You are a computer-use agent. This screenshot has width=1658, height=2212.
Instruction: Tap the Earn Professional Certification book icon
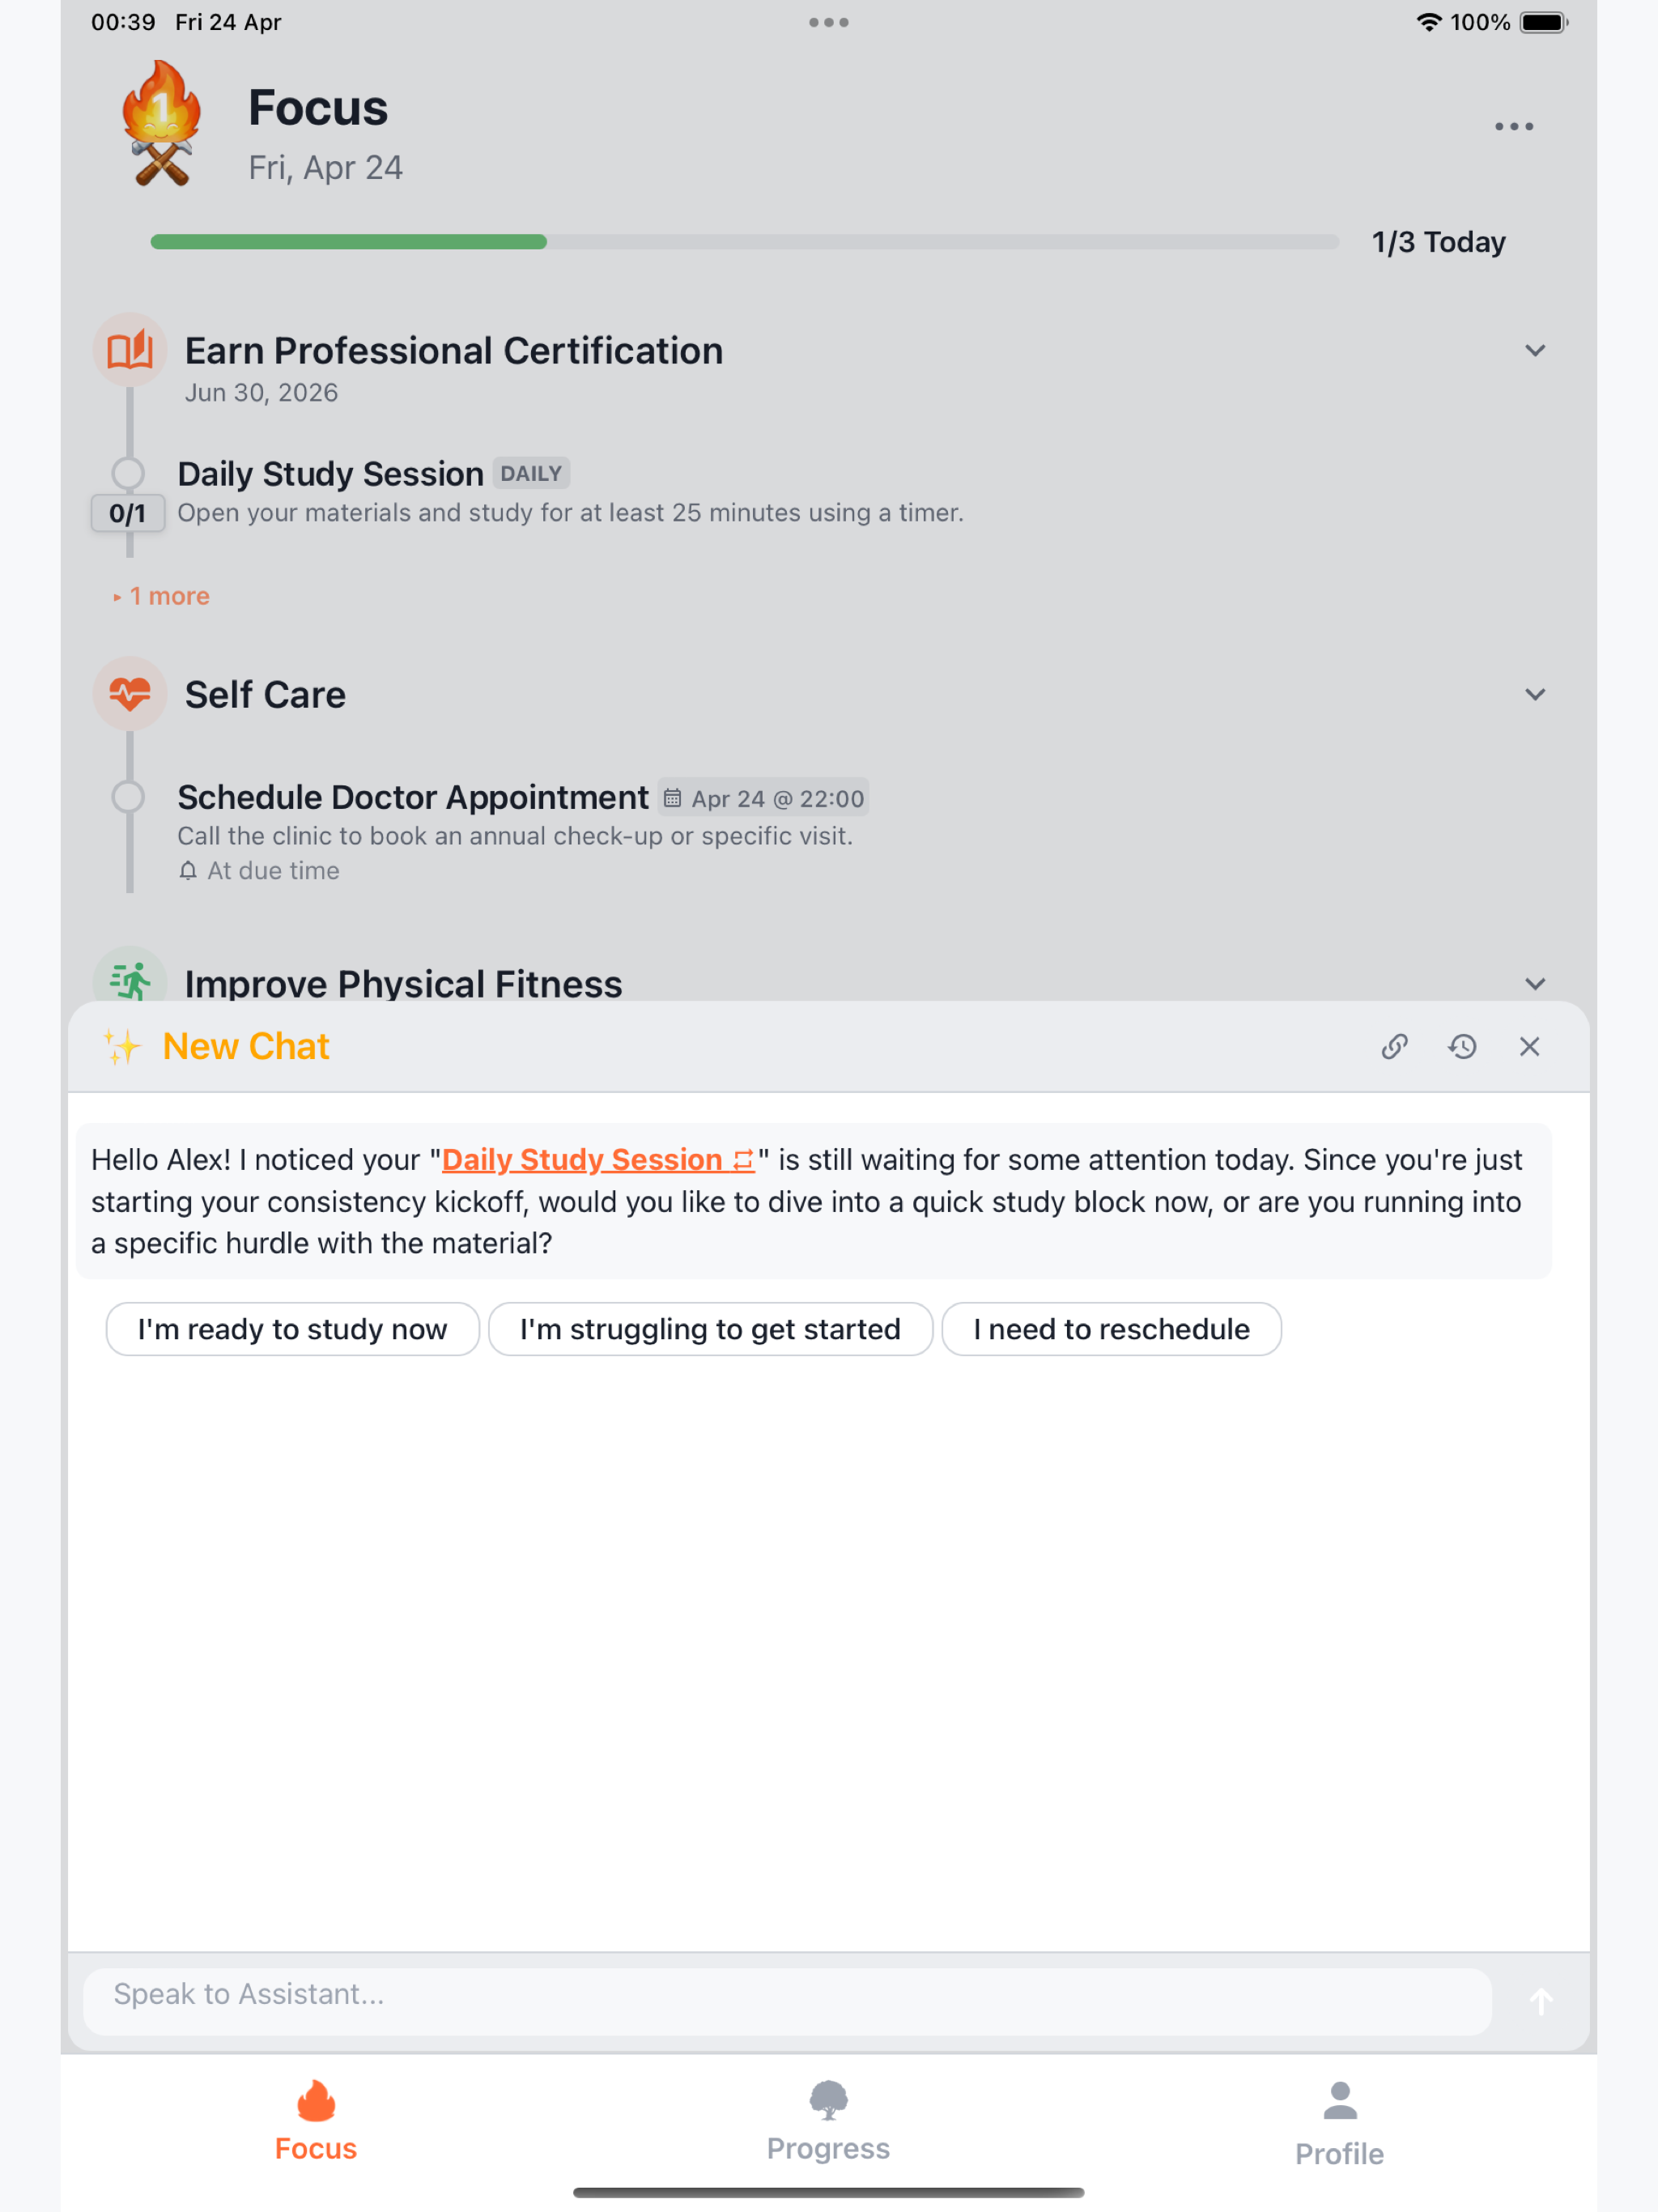point(129,350)
